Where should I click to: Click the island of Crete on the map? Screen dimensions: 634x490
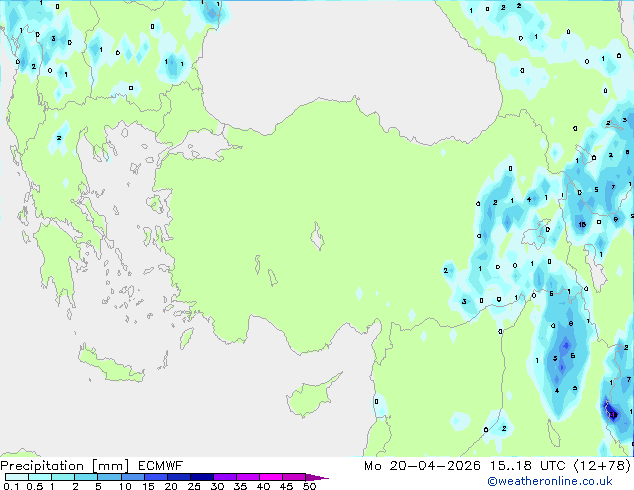(110, 366)
